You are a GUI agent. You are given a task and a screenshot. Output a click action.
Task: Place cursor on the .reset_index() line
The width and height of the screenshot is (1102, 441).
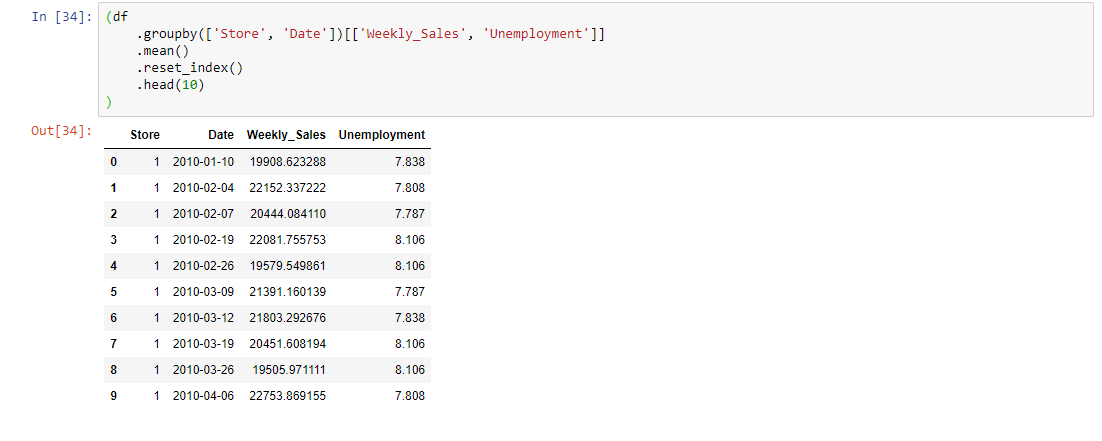point(189,68)
